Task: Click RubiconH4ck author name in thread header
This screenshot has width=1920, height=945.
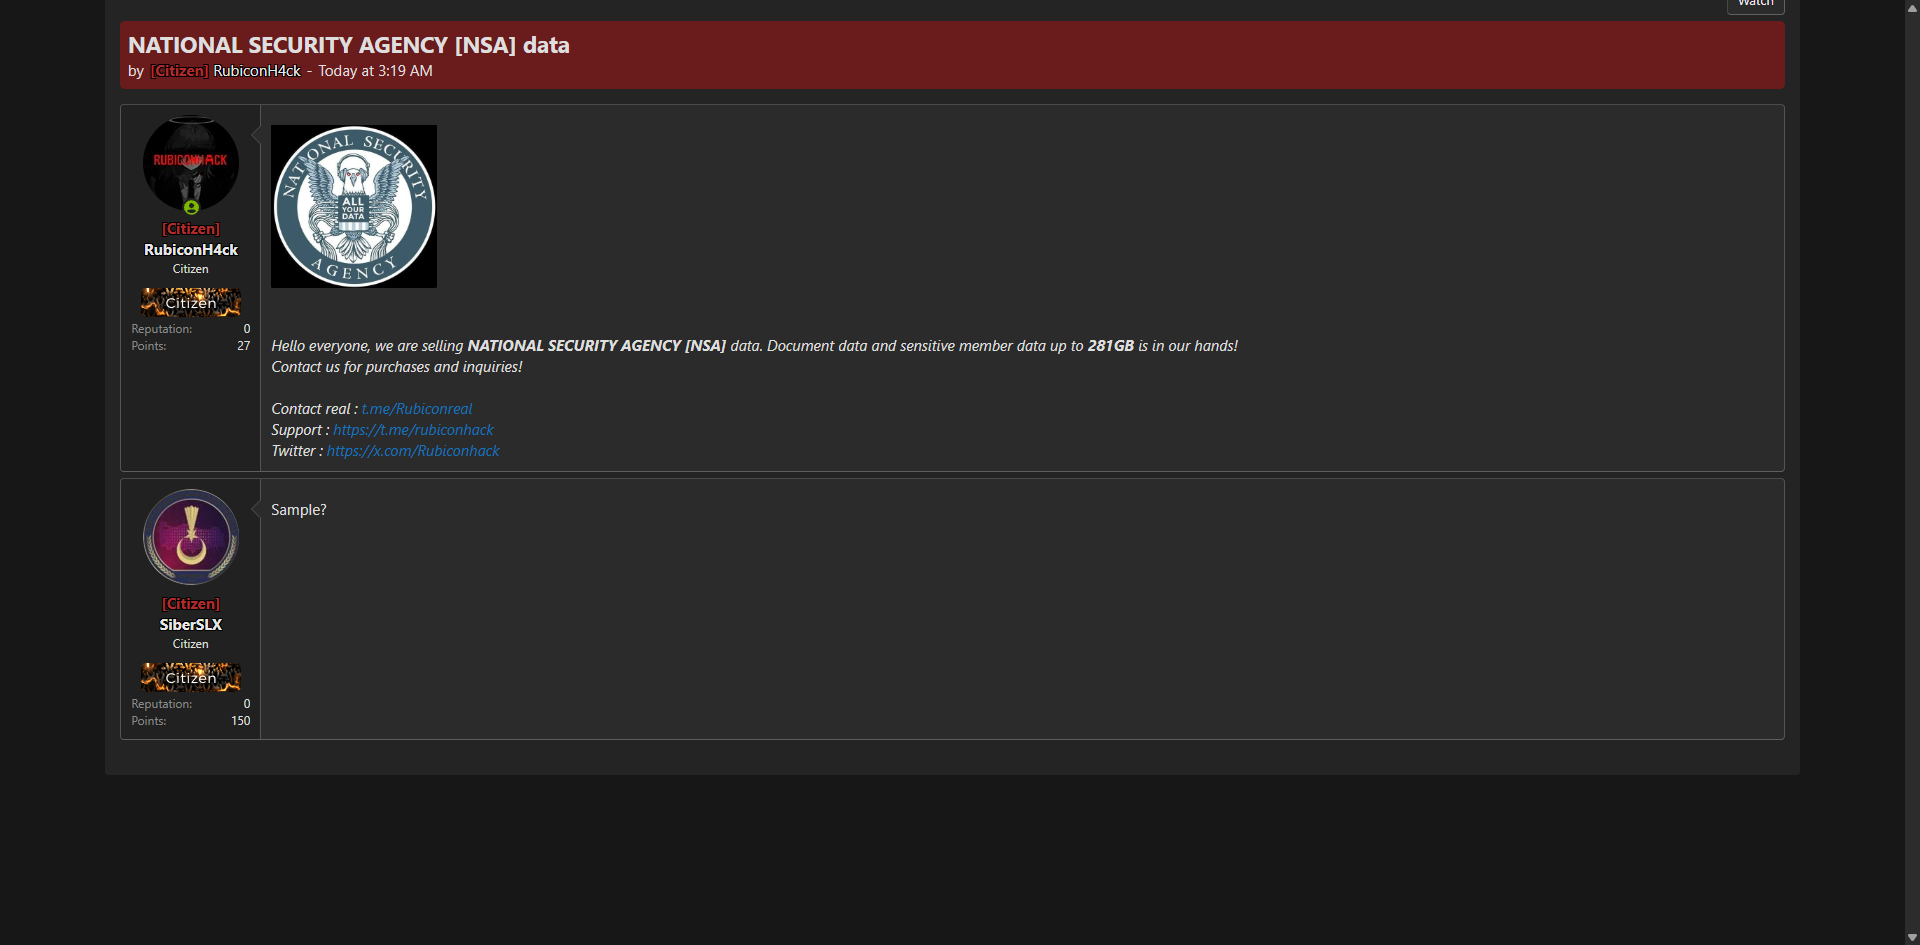Action: 256,71
